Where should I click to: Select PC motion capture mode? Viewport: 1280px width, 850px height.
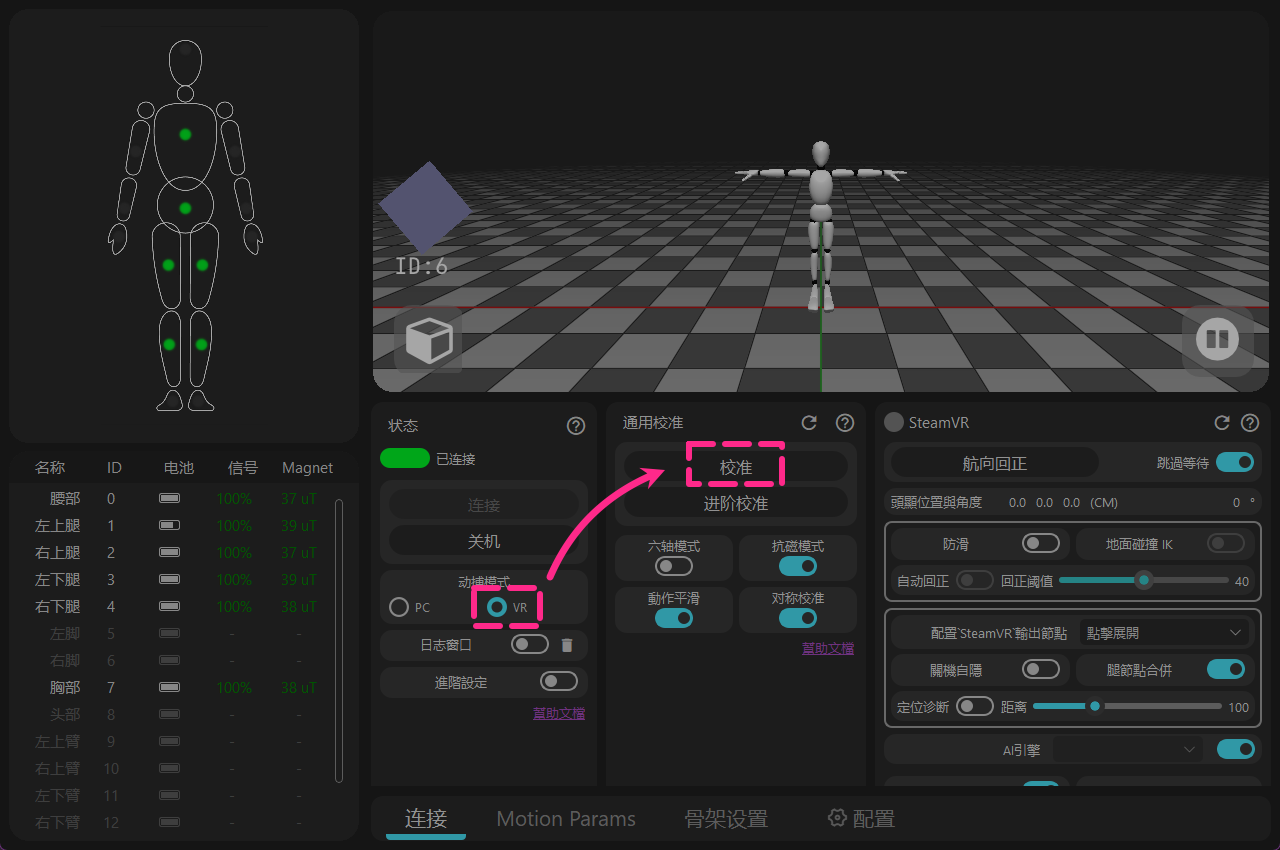click(x=399, y=607)
